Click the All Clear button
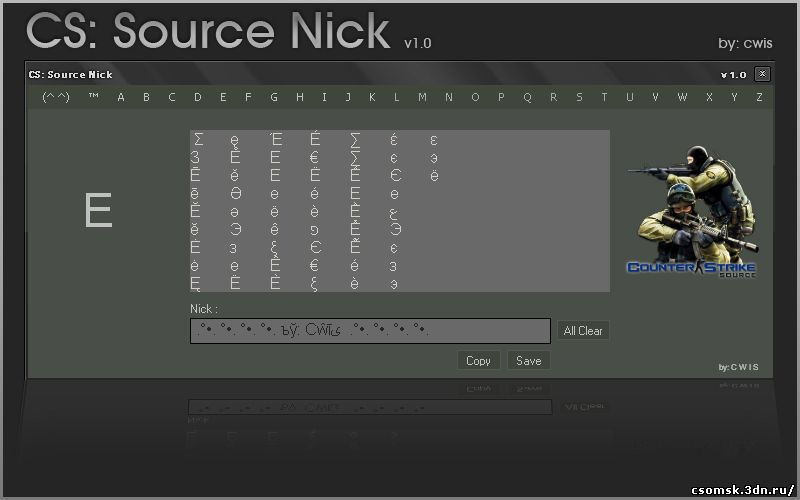Screen dimensions: 800x500 pos(583,331)
